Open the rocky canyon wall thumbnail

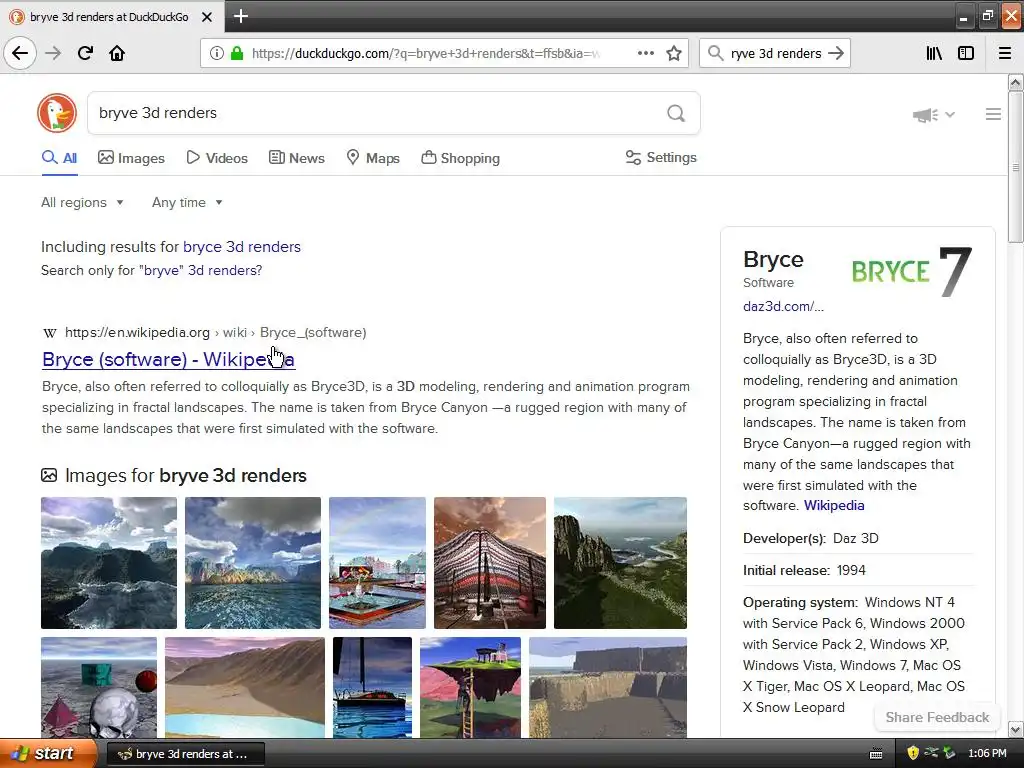click(608, 687)
